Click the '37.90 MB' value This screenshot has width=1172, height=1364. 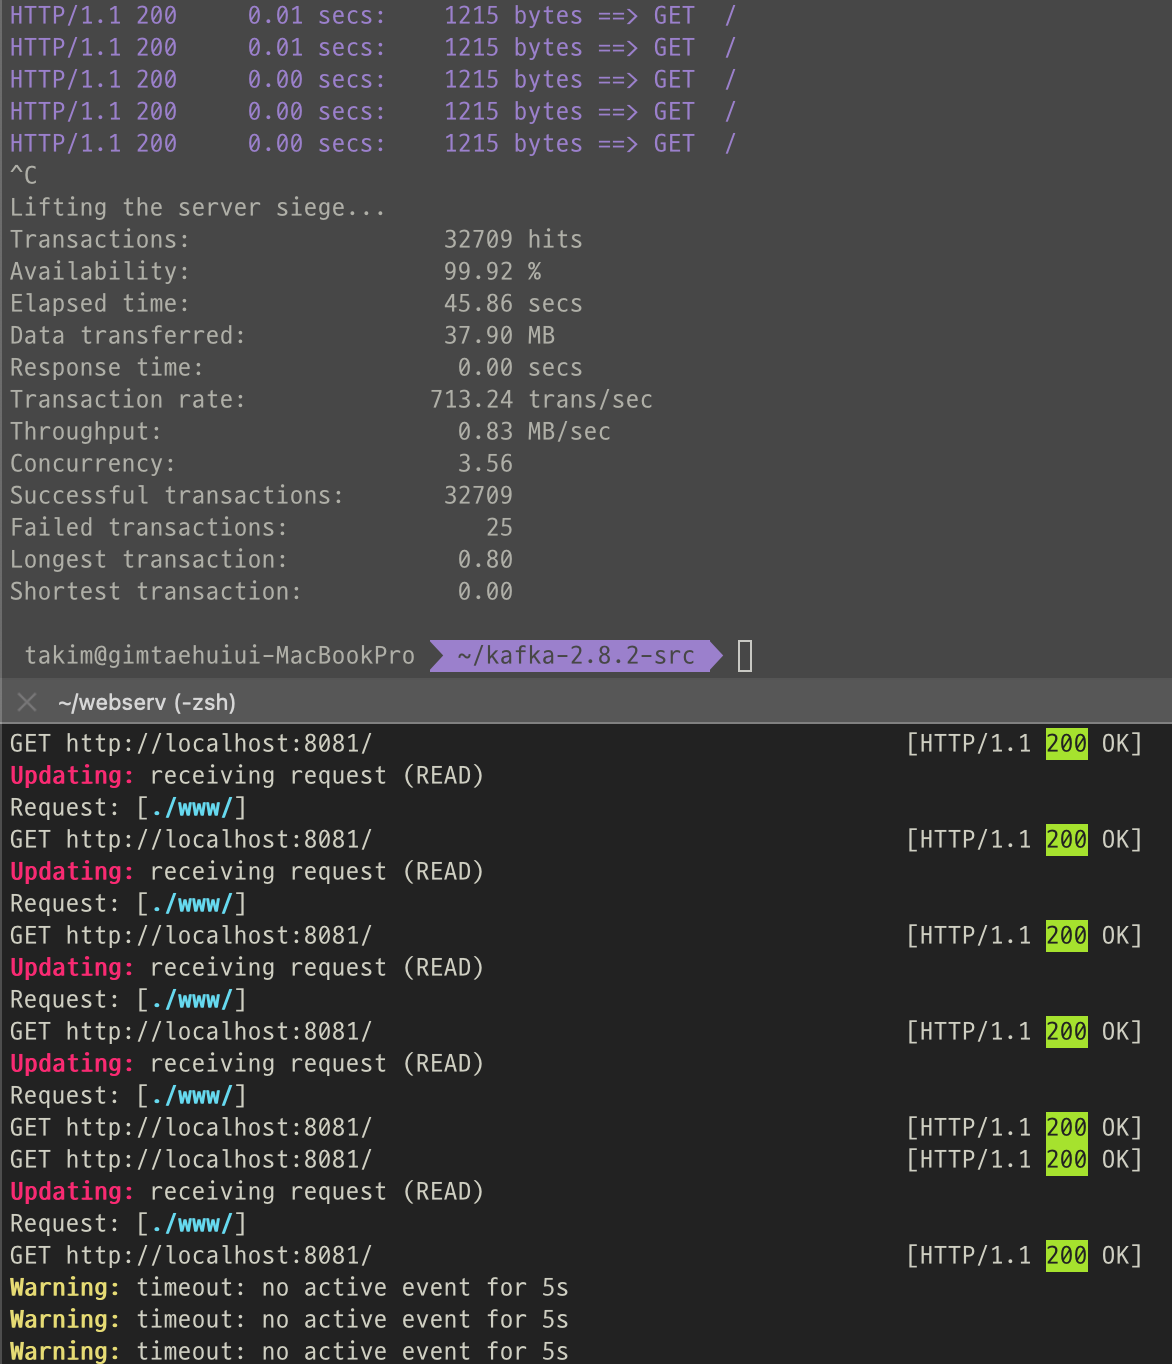[x=499, y=336]
